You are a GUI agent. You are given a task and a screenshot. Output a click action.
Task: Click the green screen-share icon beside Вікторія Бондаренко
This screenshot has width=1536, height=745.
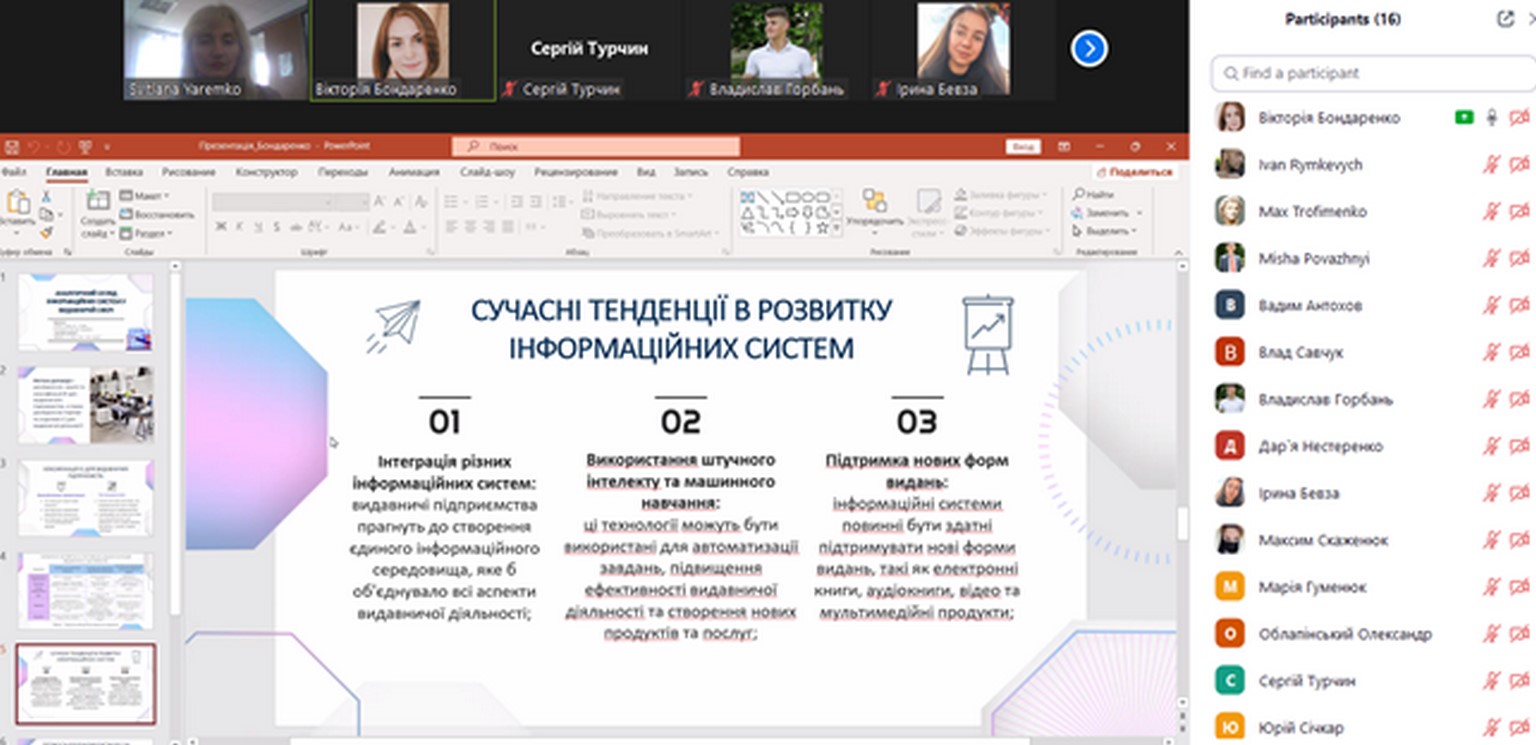click(1464, 118)
